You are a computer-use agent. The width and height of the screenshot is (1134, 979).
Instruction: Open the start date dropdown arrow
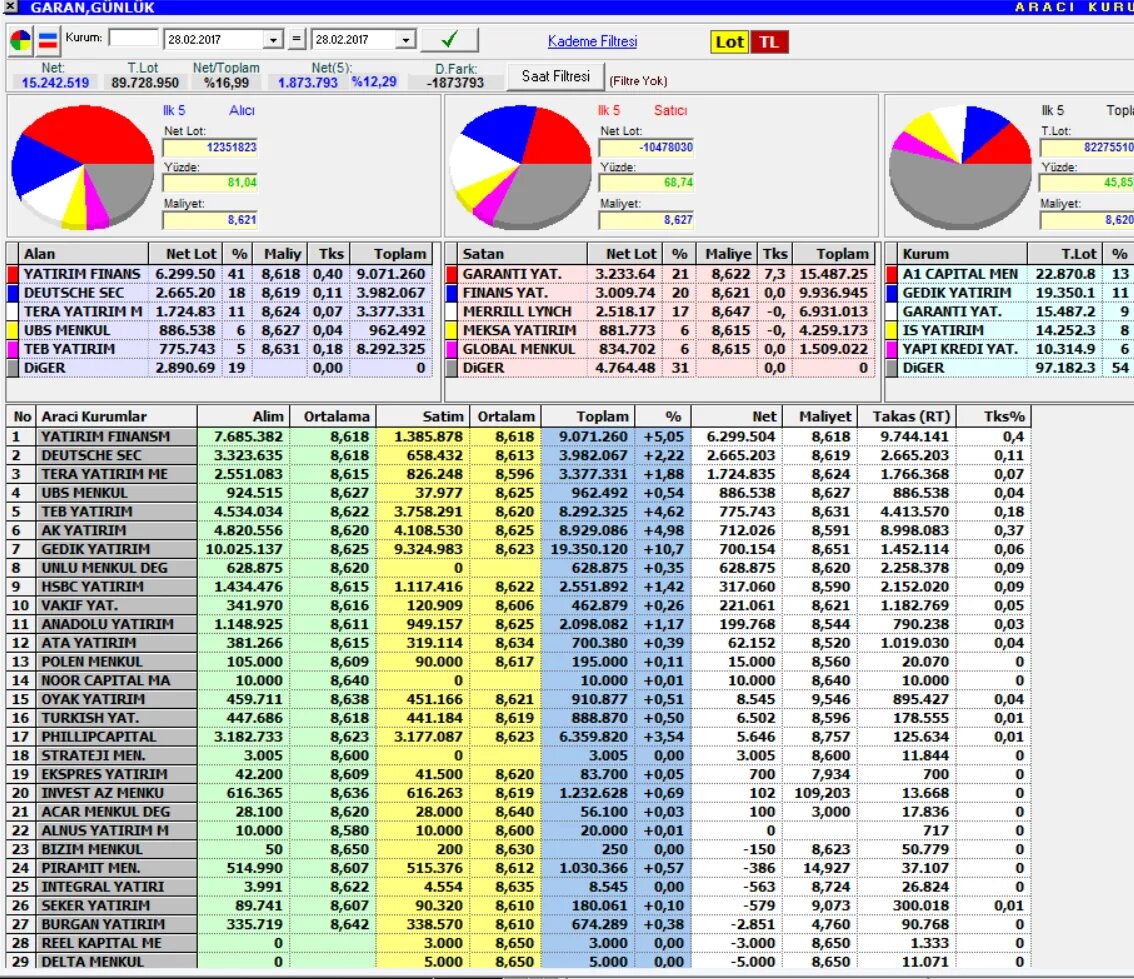click(273, 40)
